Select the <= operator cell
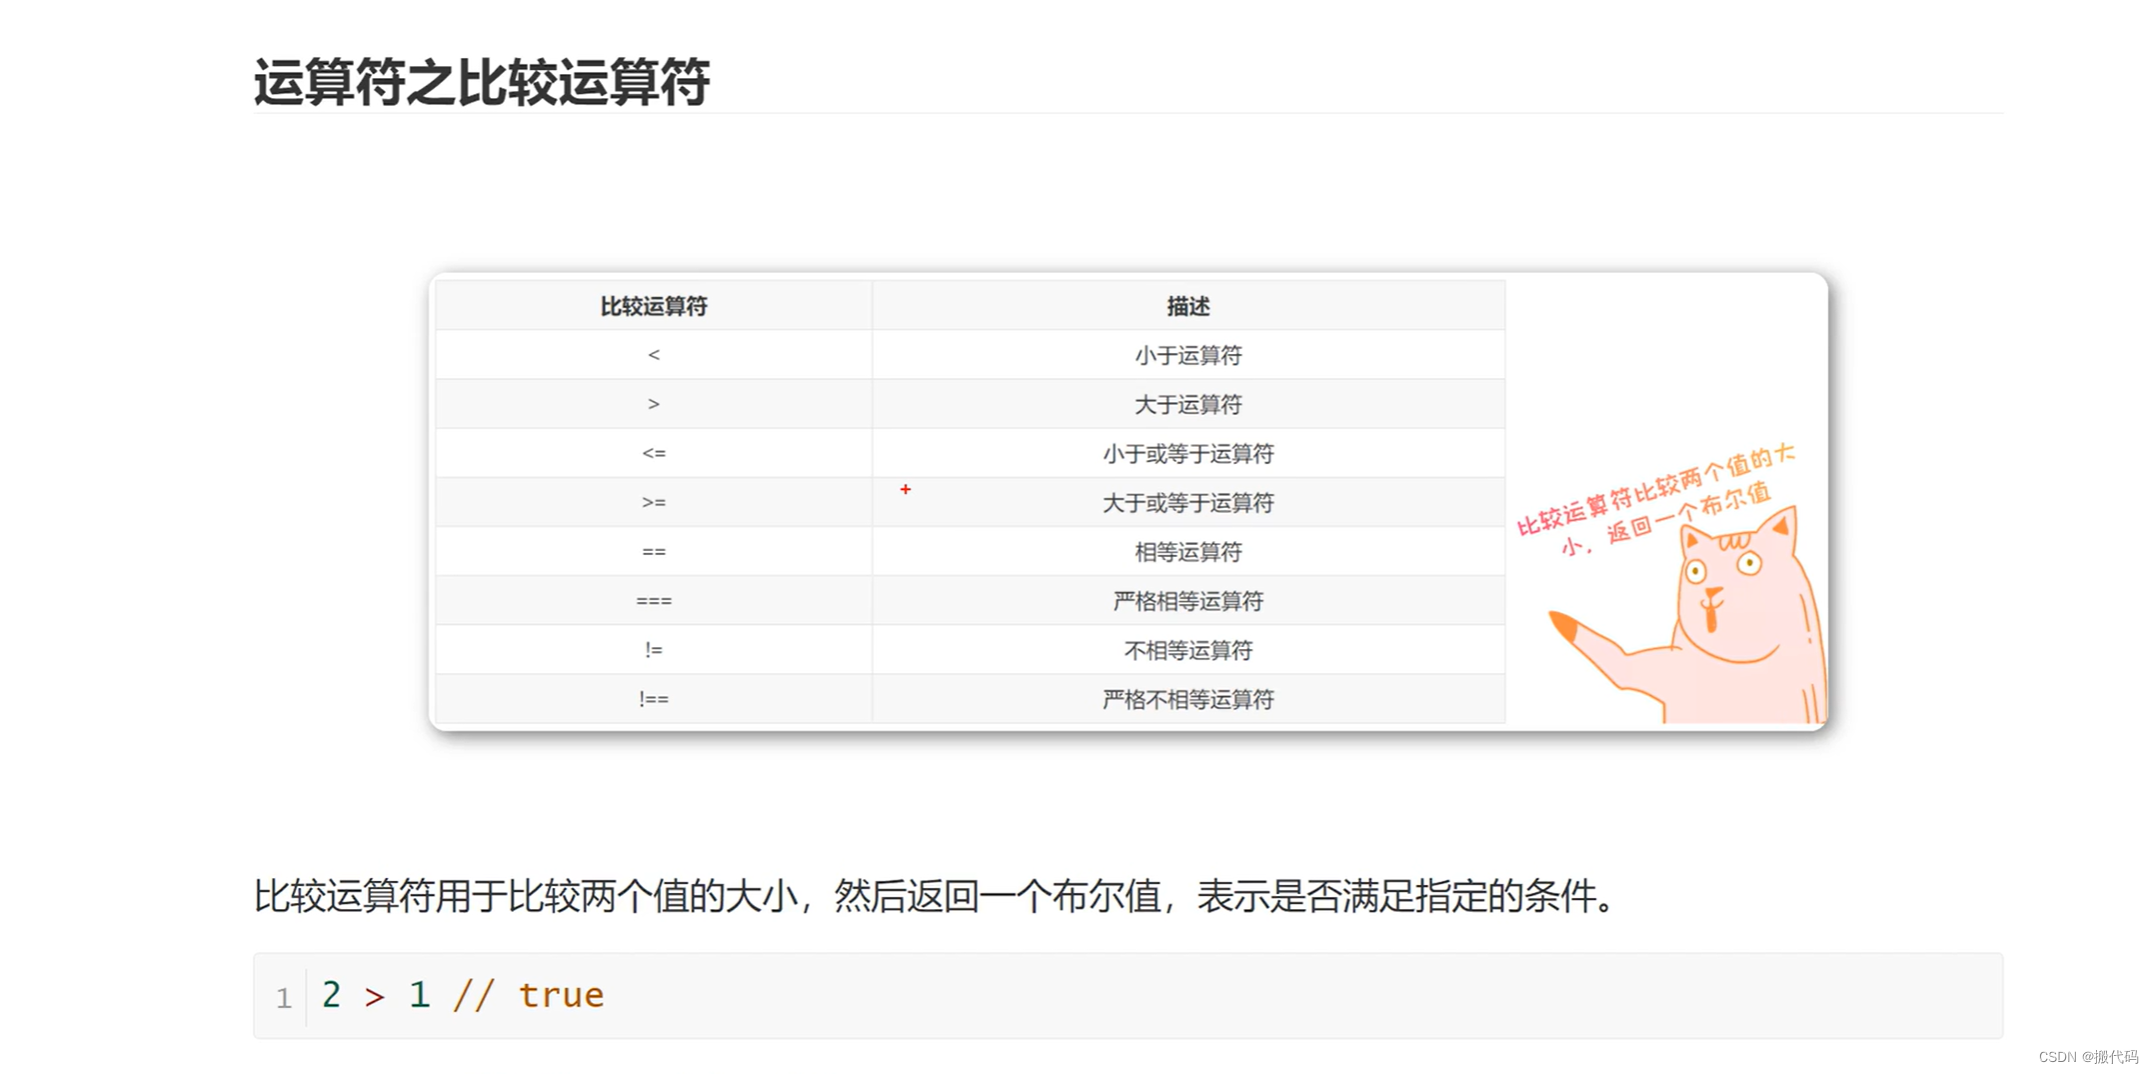 coord(653,453)
